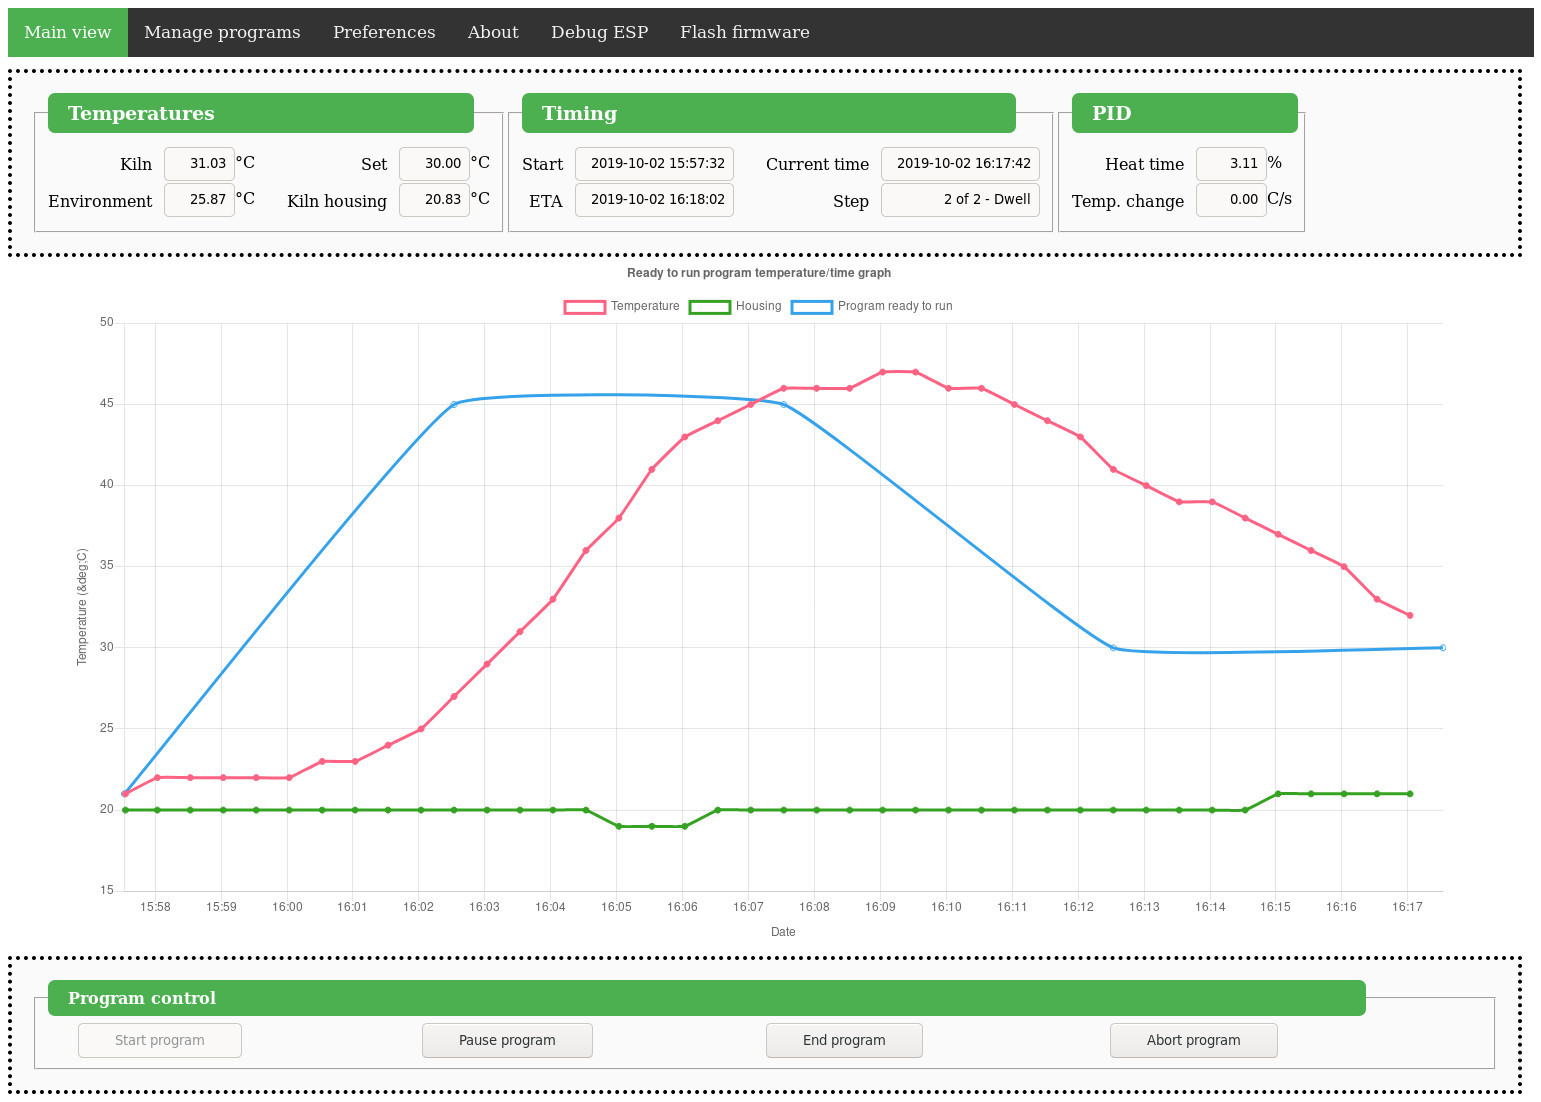View the About page
This screenshot has width=1541, height=1102.
[x=492, y=31]
